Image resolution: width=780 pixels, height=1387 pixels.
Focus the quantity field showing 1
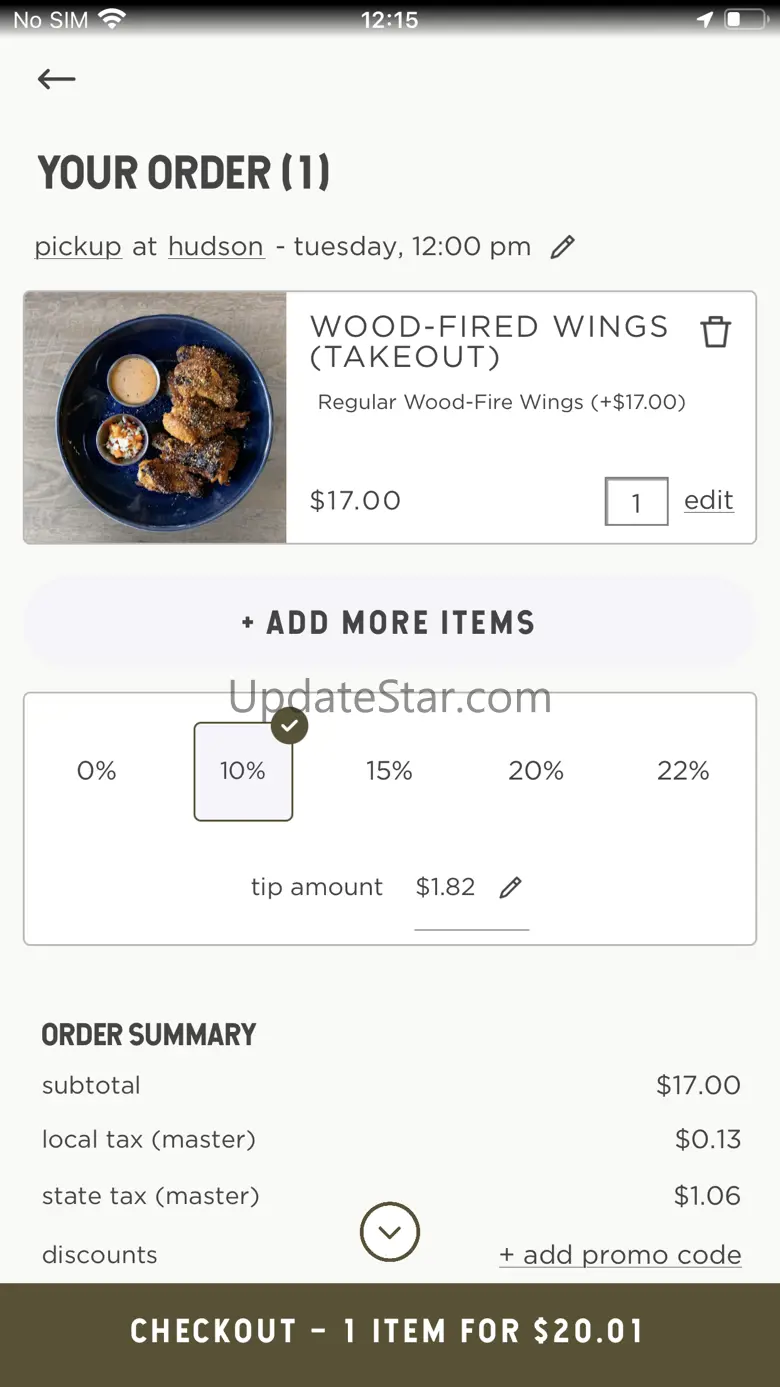(636, 501)
